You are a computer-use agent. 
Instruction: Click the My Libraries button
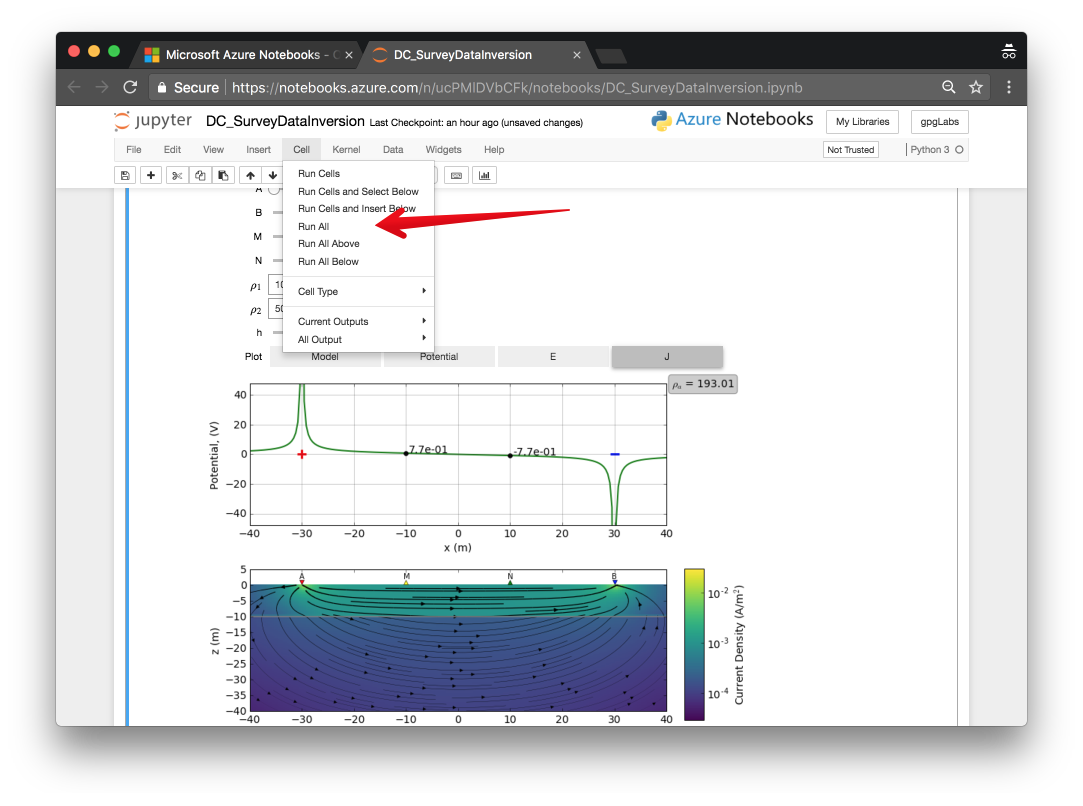862,122
